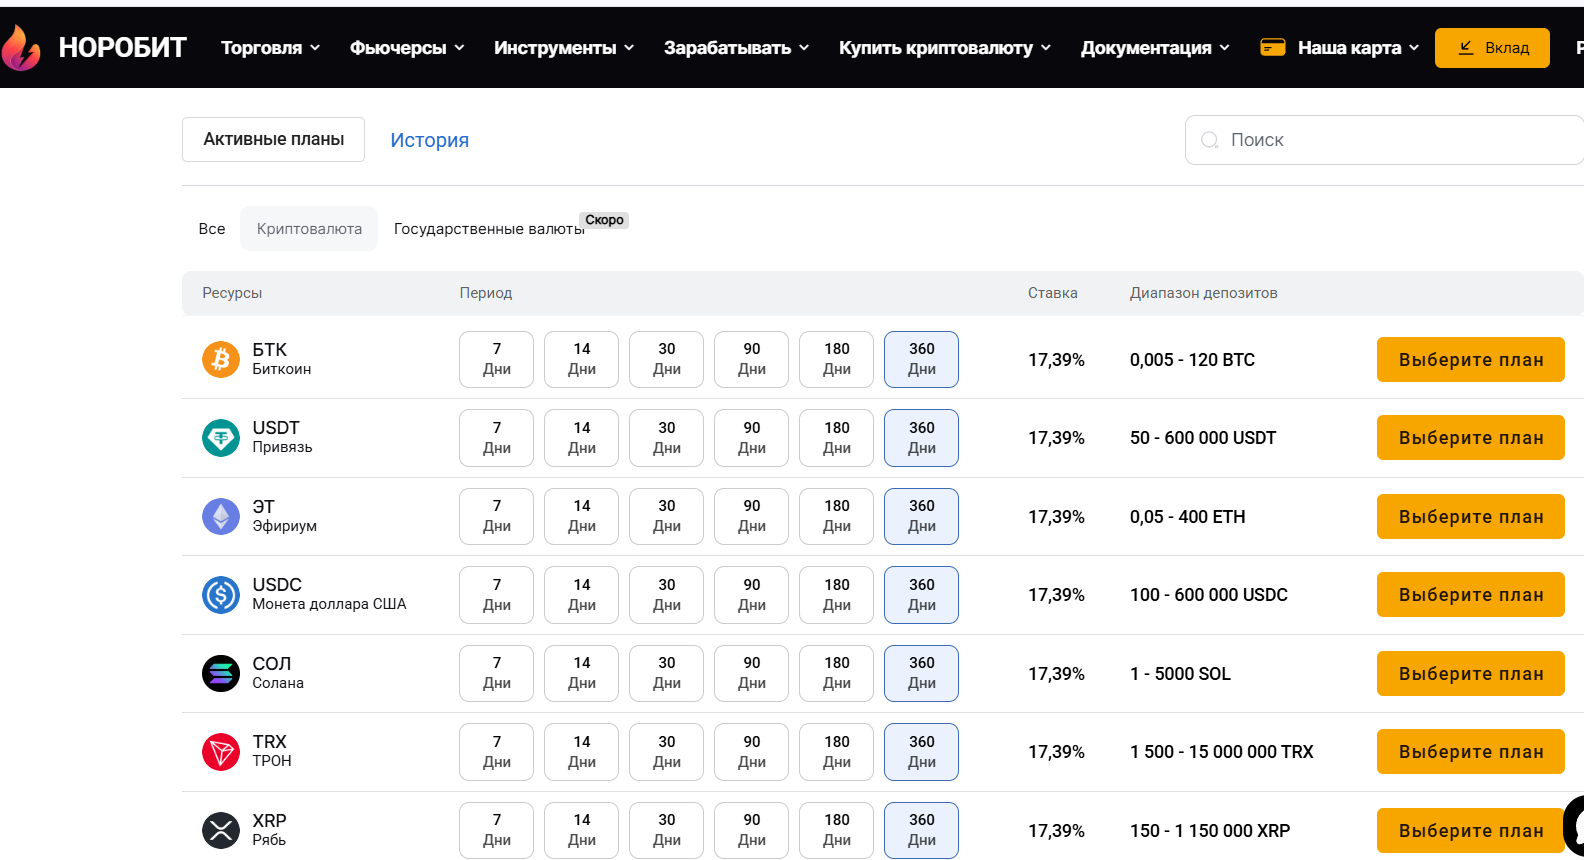Click the 17,39% rate in USDC row
The image size is (1584, 860).
click(x=1056, y=595)
